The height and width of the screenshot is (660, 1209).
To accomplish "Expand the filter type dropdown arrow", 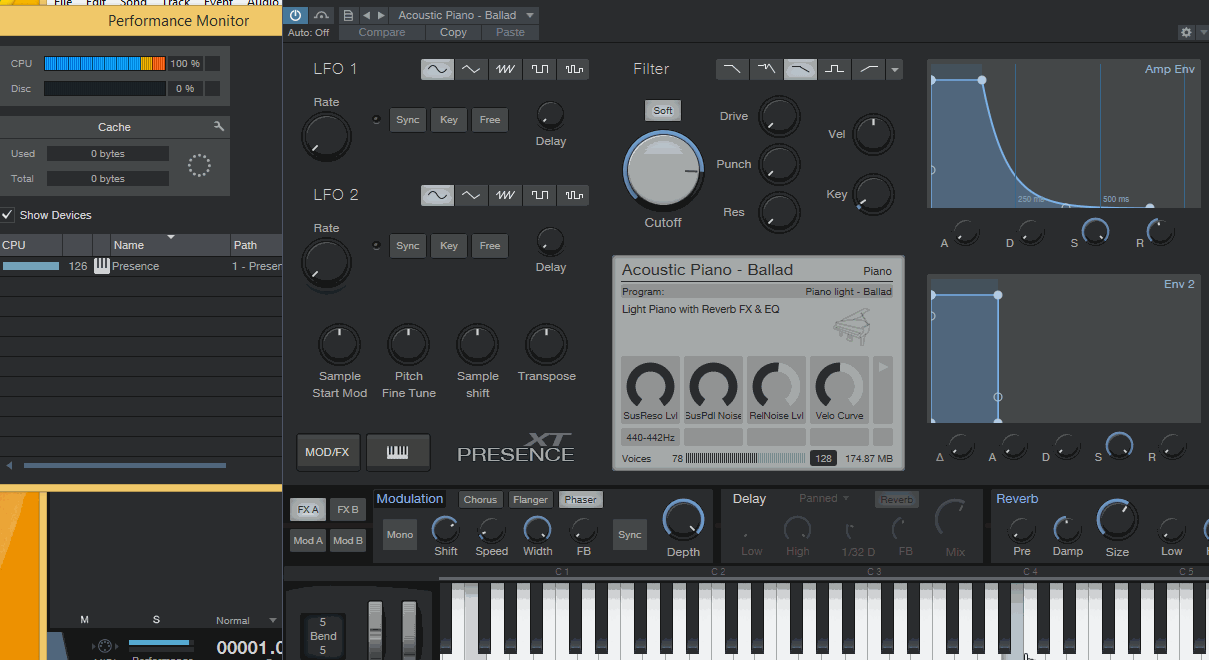I will 895,70.
